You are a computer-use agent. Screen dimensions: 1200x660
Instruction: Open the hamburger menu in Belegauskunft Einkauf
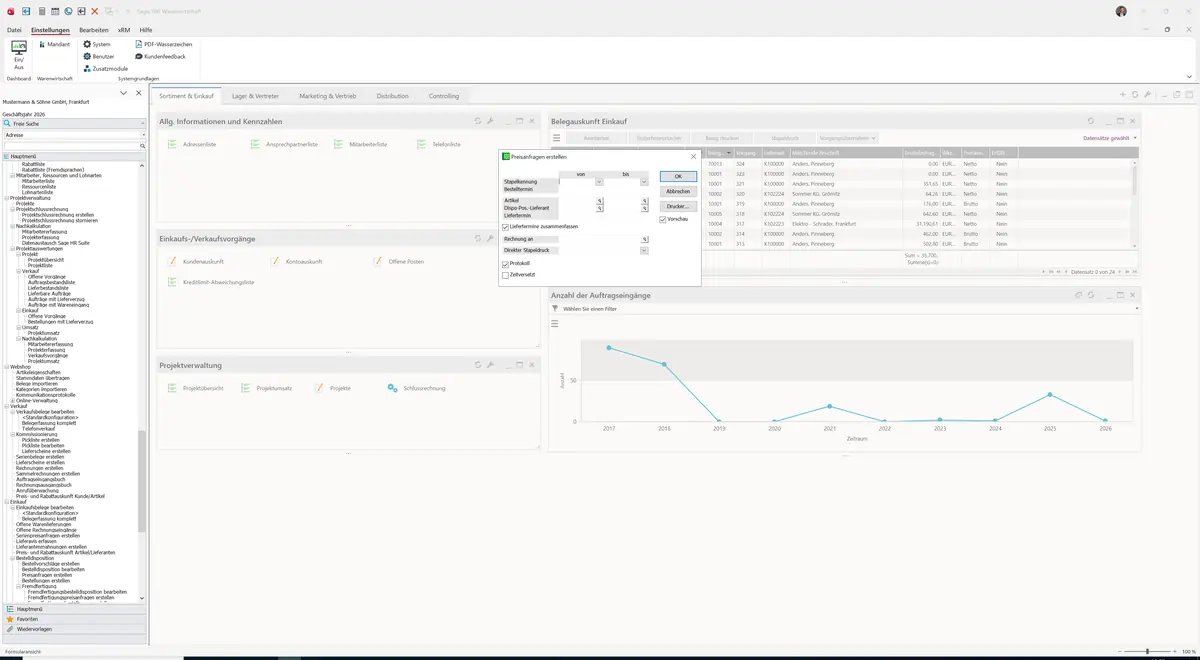557,138
